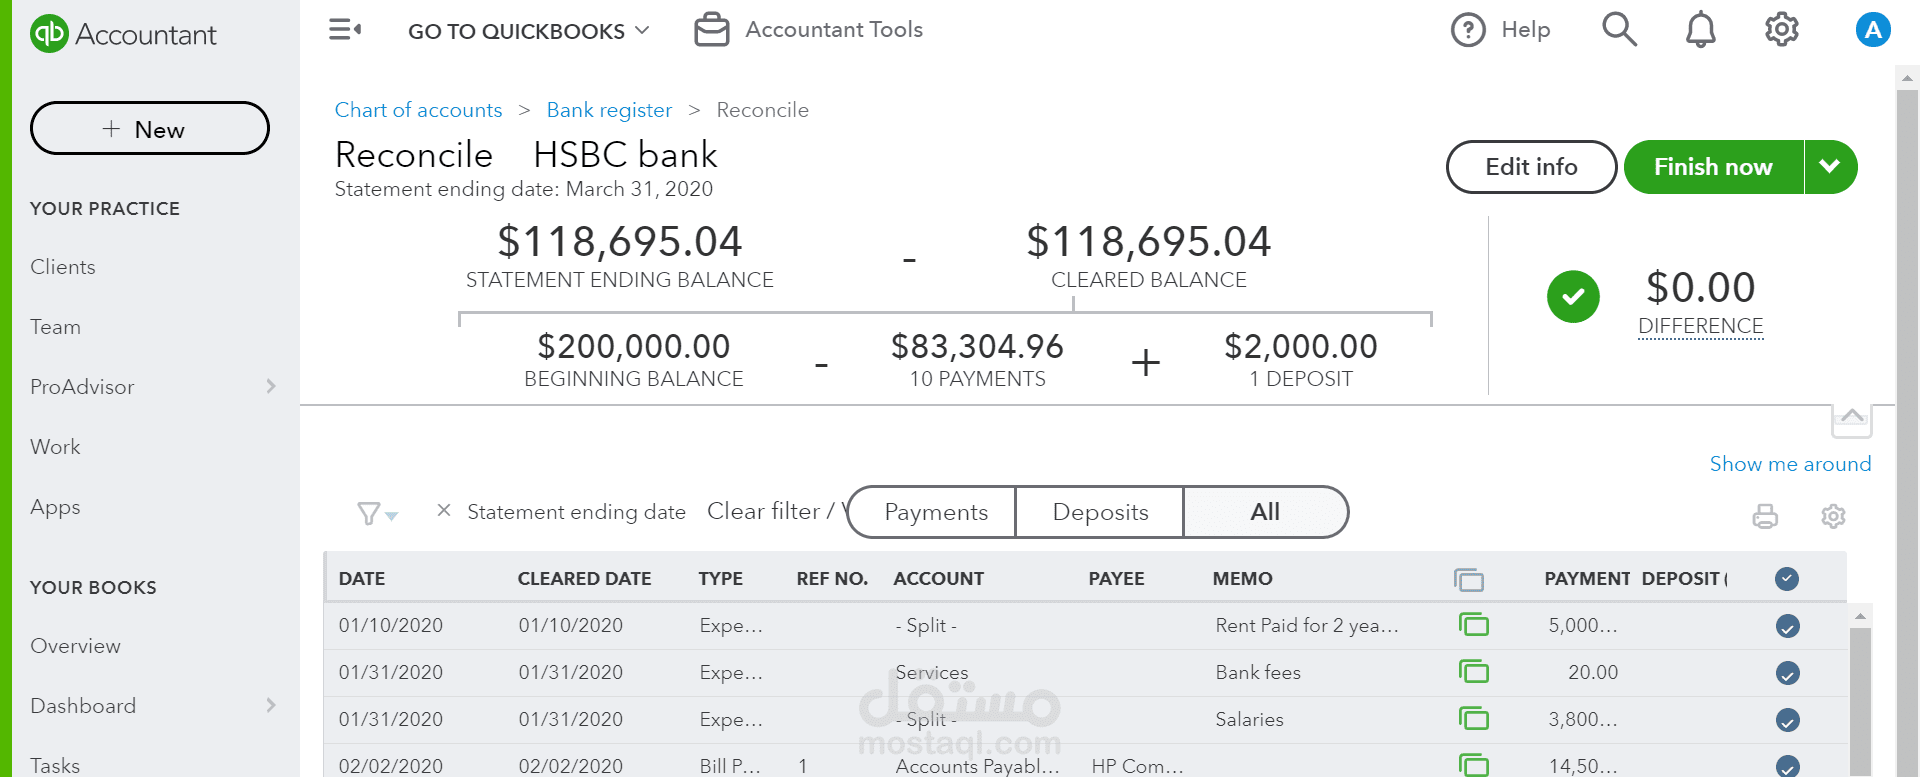Image resolution: width=1920 pixels, height=777 pixels.
Task: Switch to the Payments tab
Action: point(935,512)
